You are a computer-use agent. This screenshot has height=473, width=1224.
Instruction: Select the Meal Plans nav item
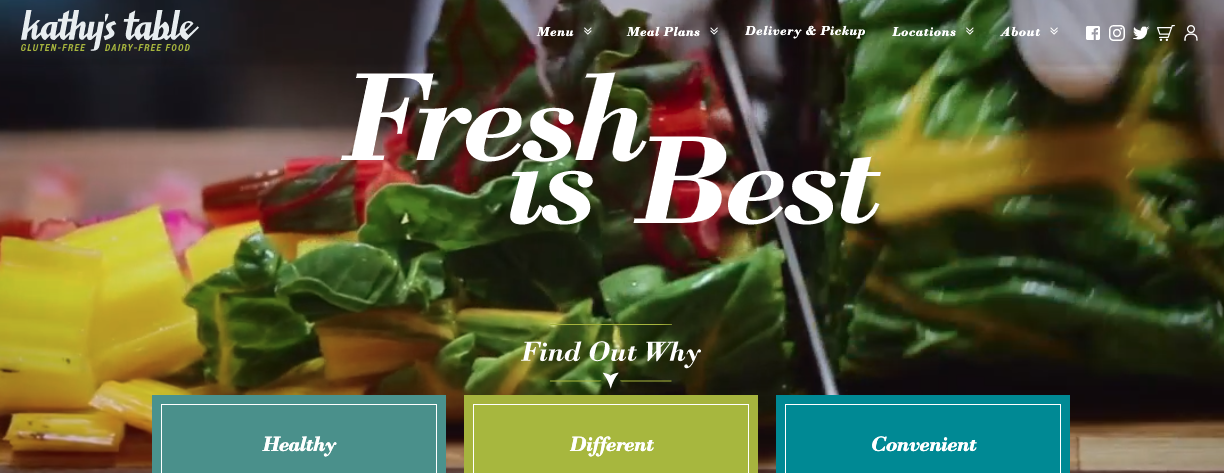click(663, 32)
